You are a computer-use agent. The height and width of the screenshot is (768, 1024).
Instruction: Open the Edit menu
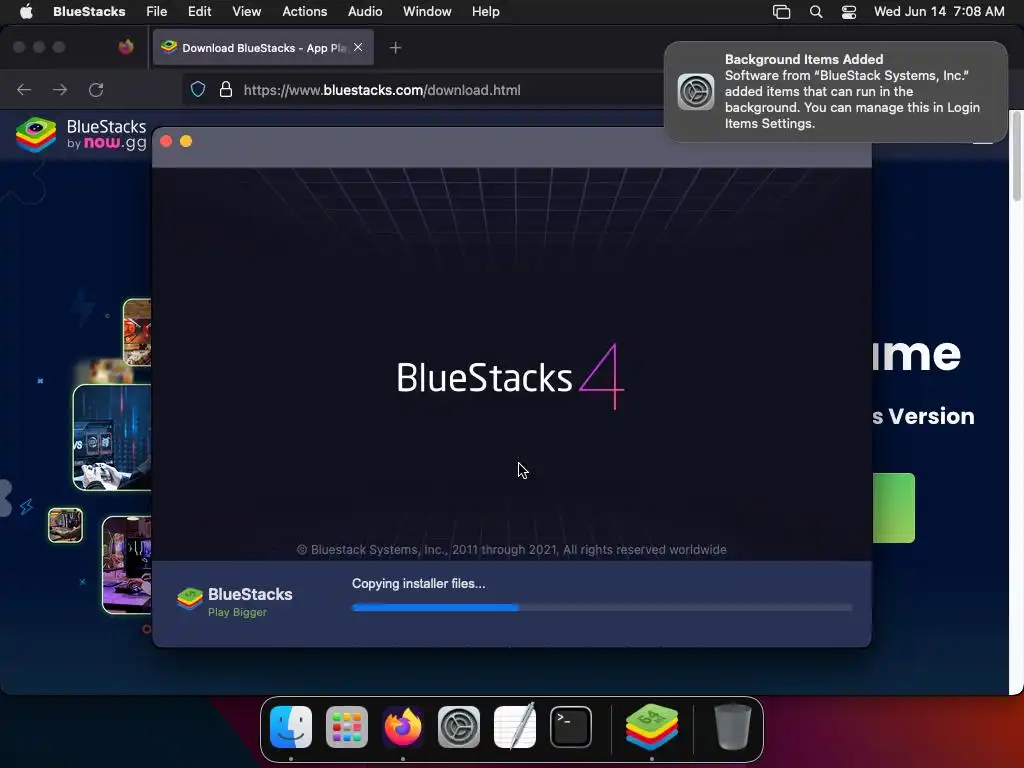click(x=199, y=12)
